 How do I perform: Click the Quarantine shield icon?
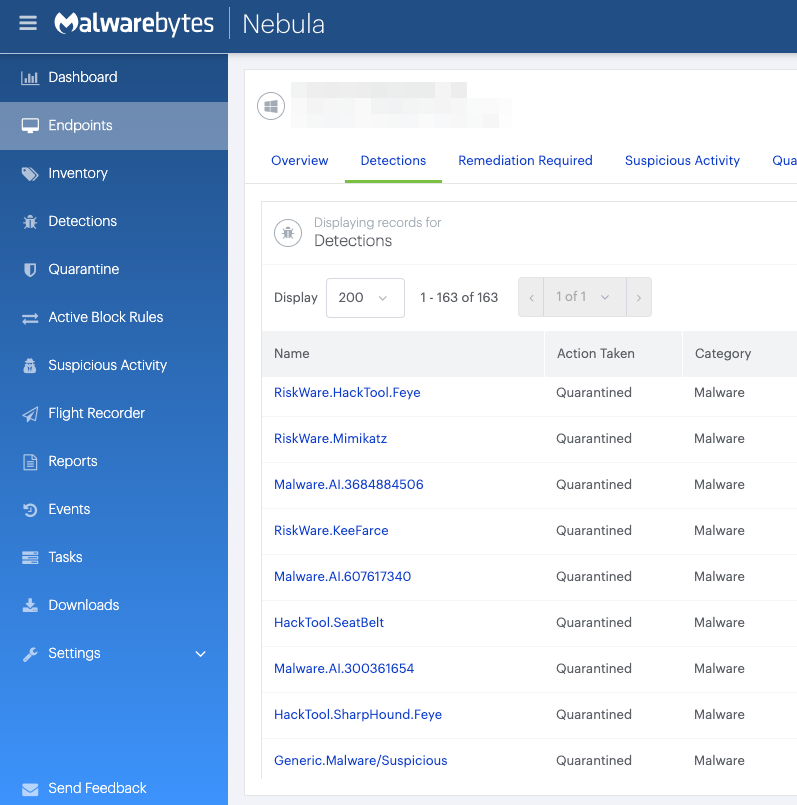30,270
